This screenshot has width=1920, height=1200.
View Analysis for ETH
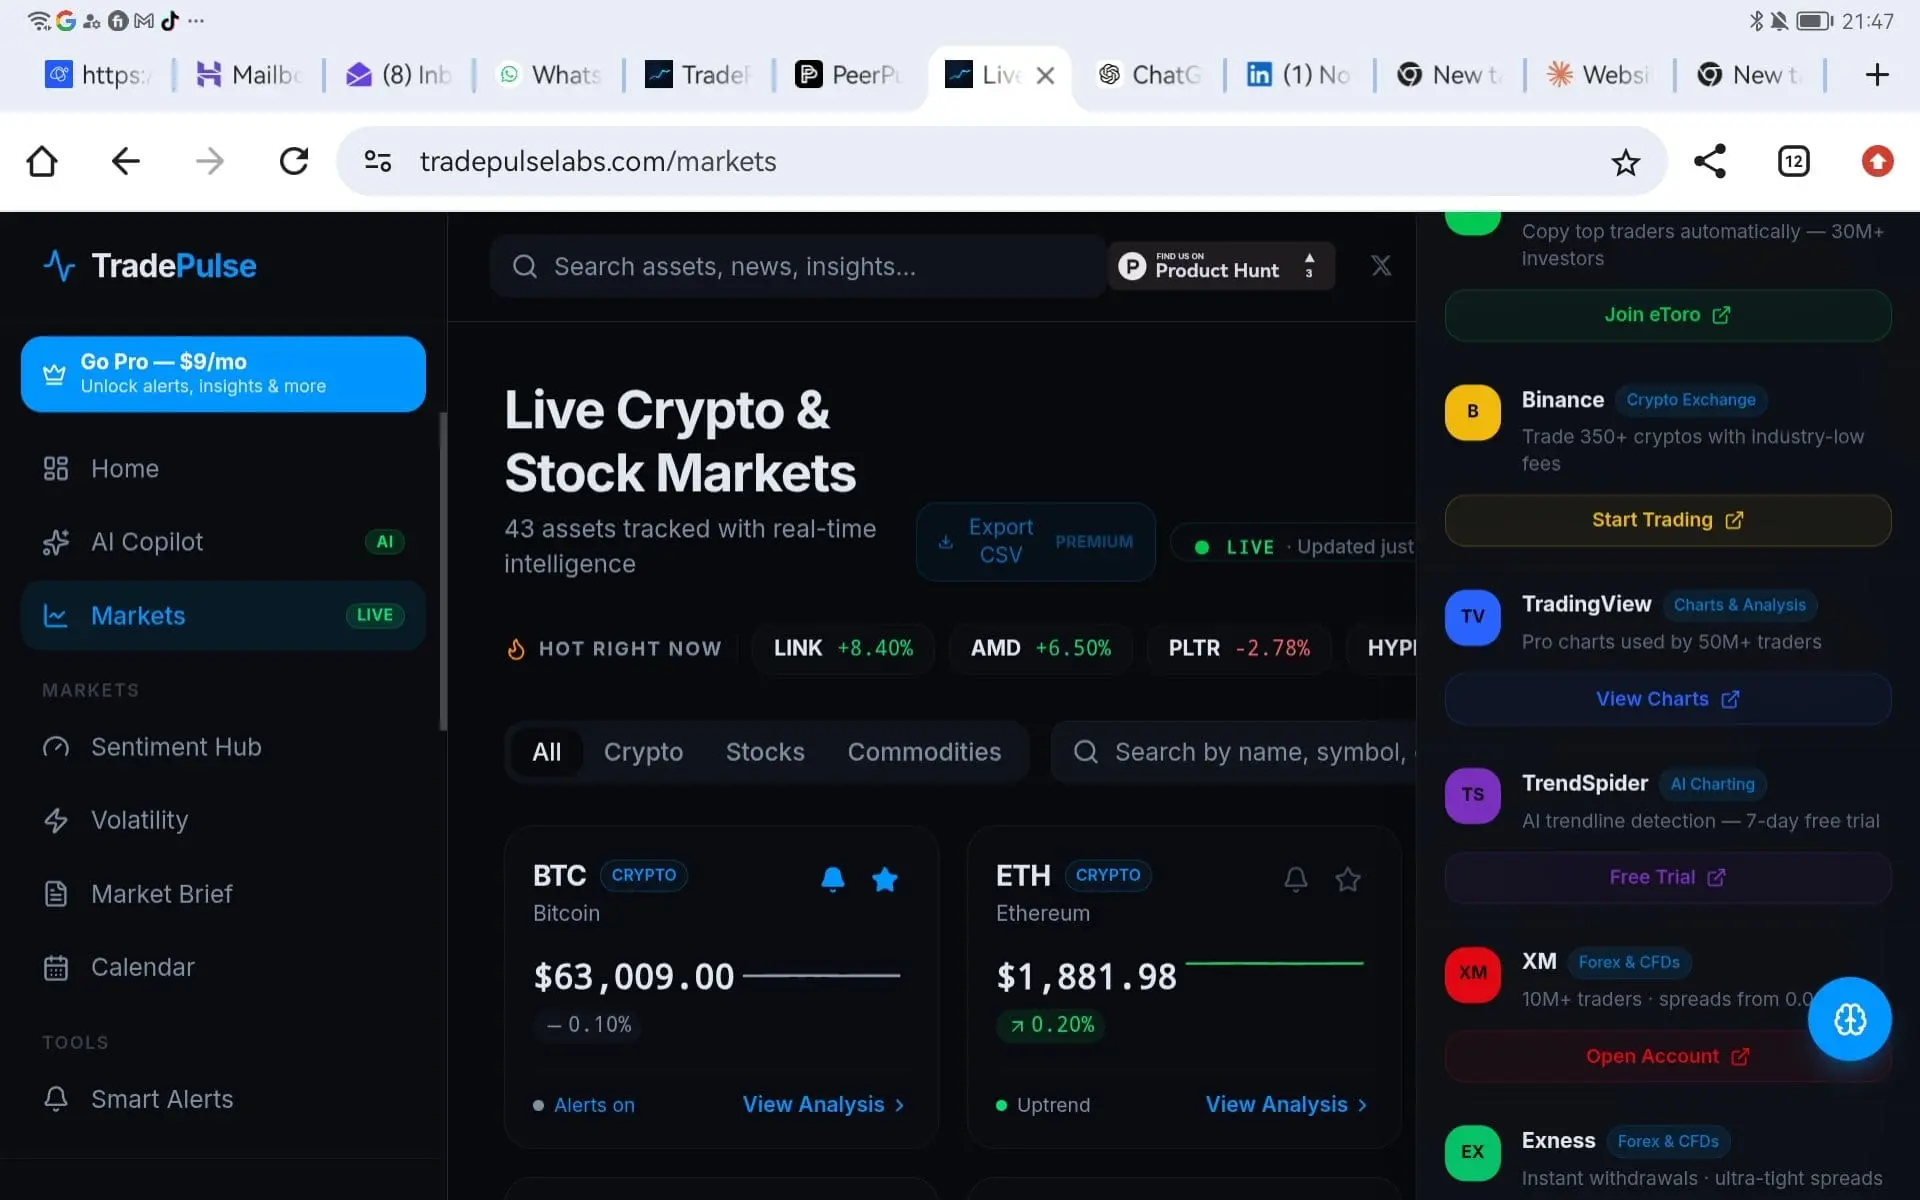click(x=1286, y=1105)
